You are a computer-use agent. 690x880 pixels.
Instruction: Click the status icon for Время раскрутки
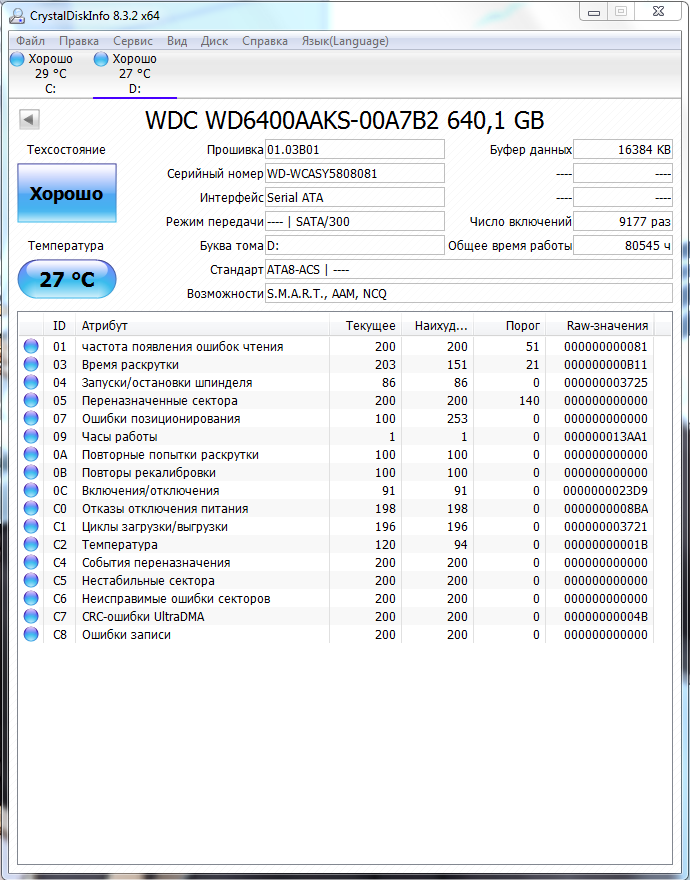pos(31,364)
